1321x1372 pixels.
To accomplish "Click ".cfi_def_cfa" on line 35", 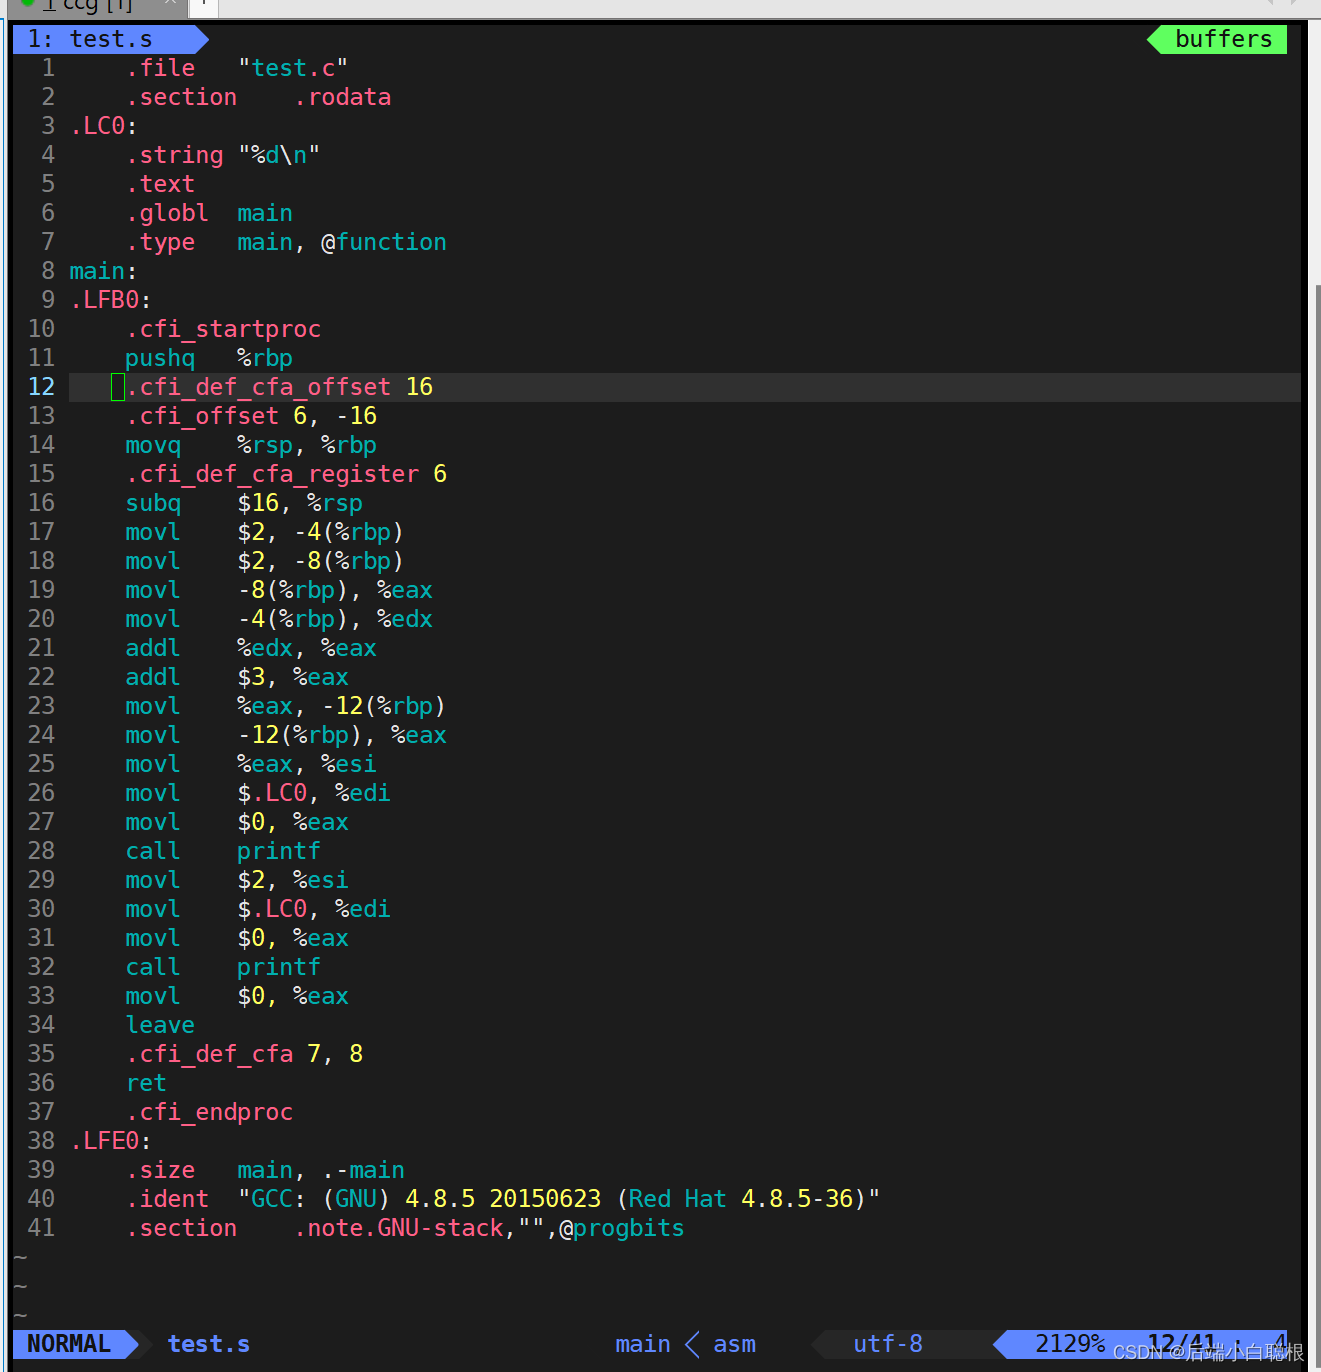I will tap(209, 1054).
